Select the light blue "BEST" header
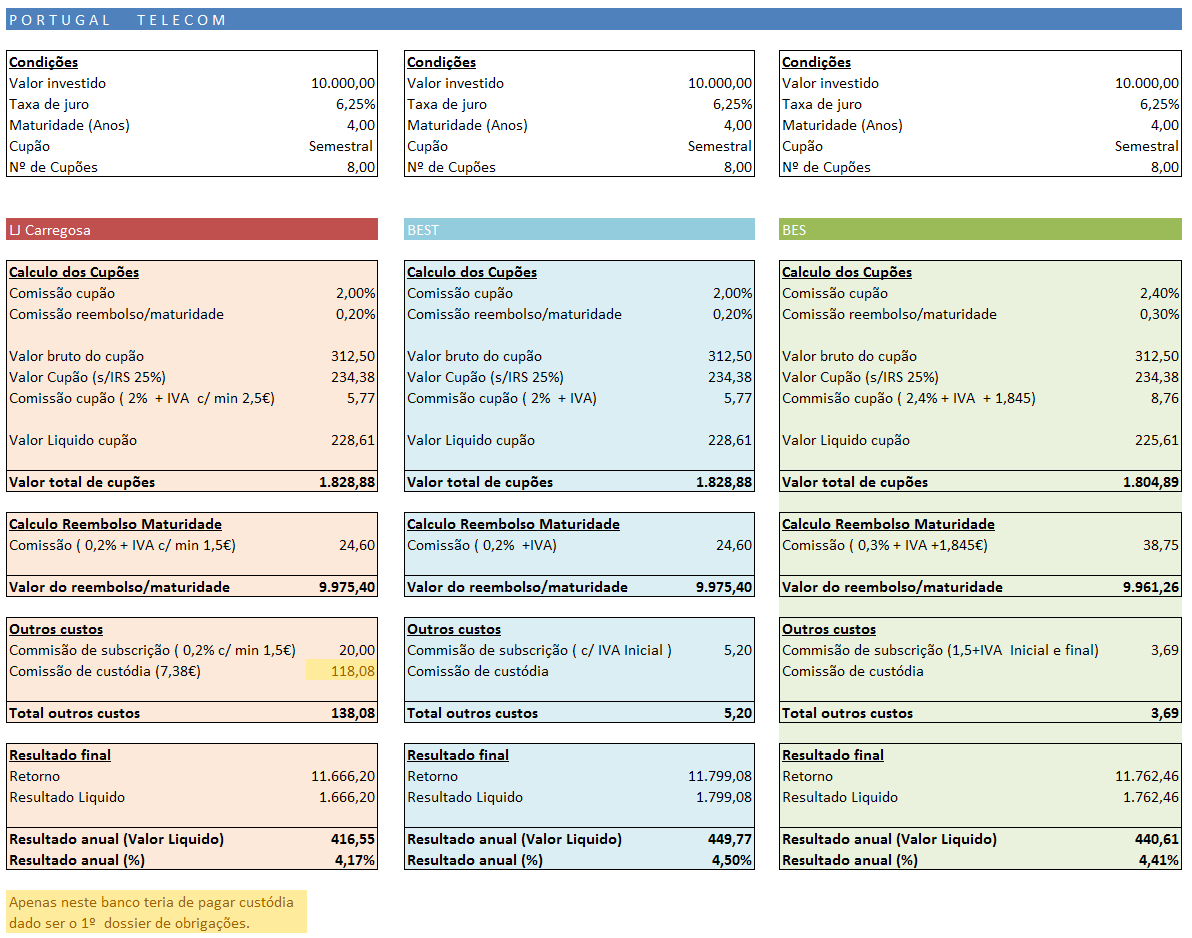Screen dimensions: 1192x938 pyautogui.click(x=579, y=230)
